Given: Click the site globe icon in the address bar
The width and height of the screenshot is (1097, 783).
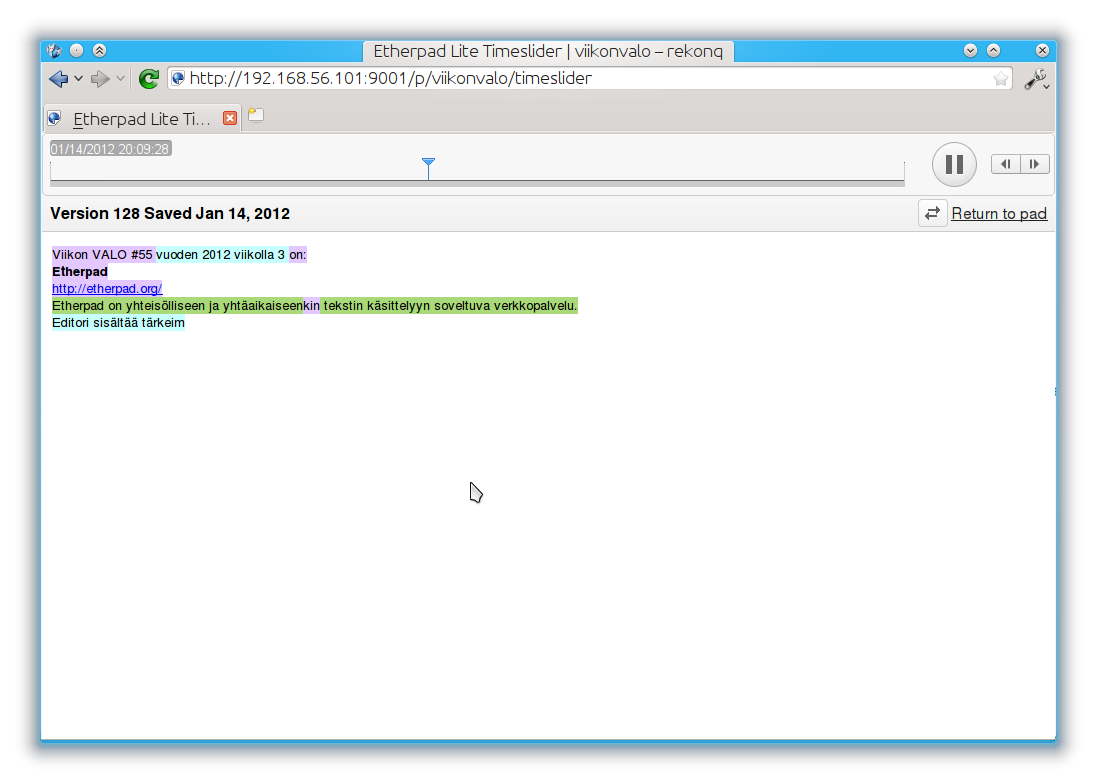Looking at the screenshot, I should pos(178,78).
